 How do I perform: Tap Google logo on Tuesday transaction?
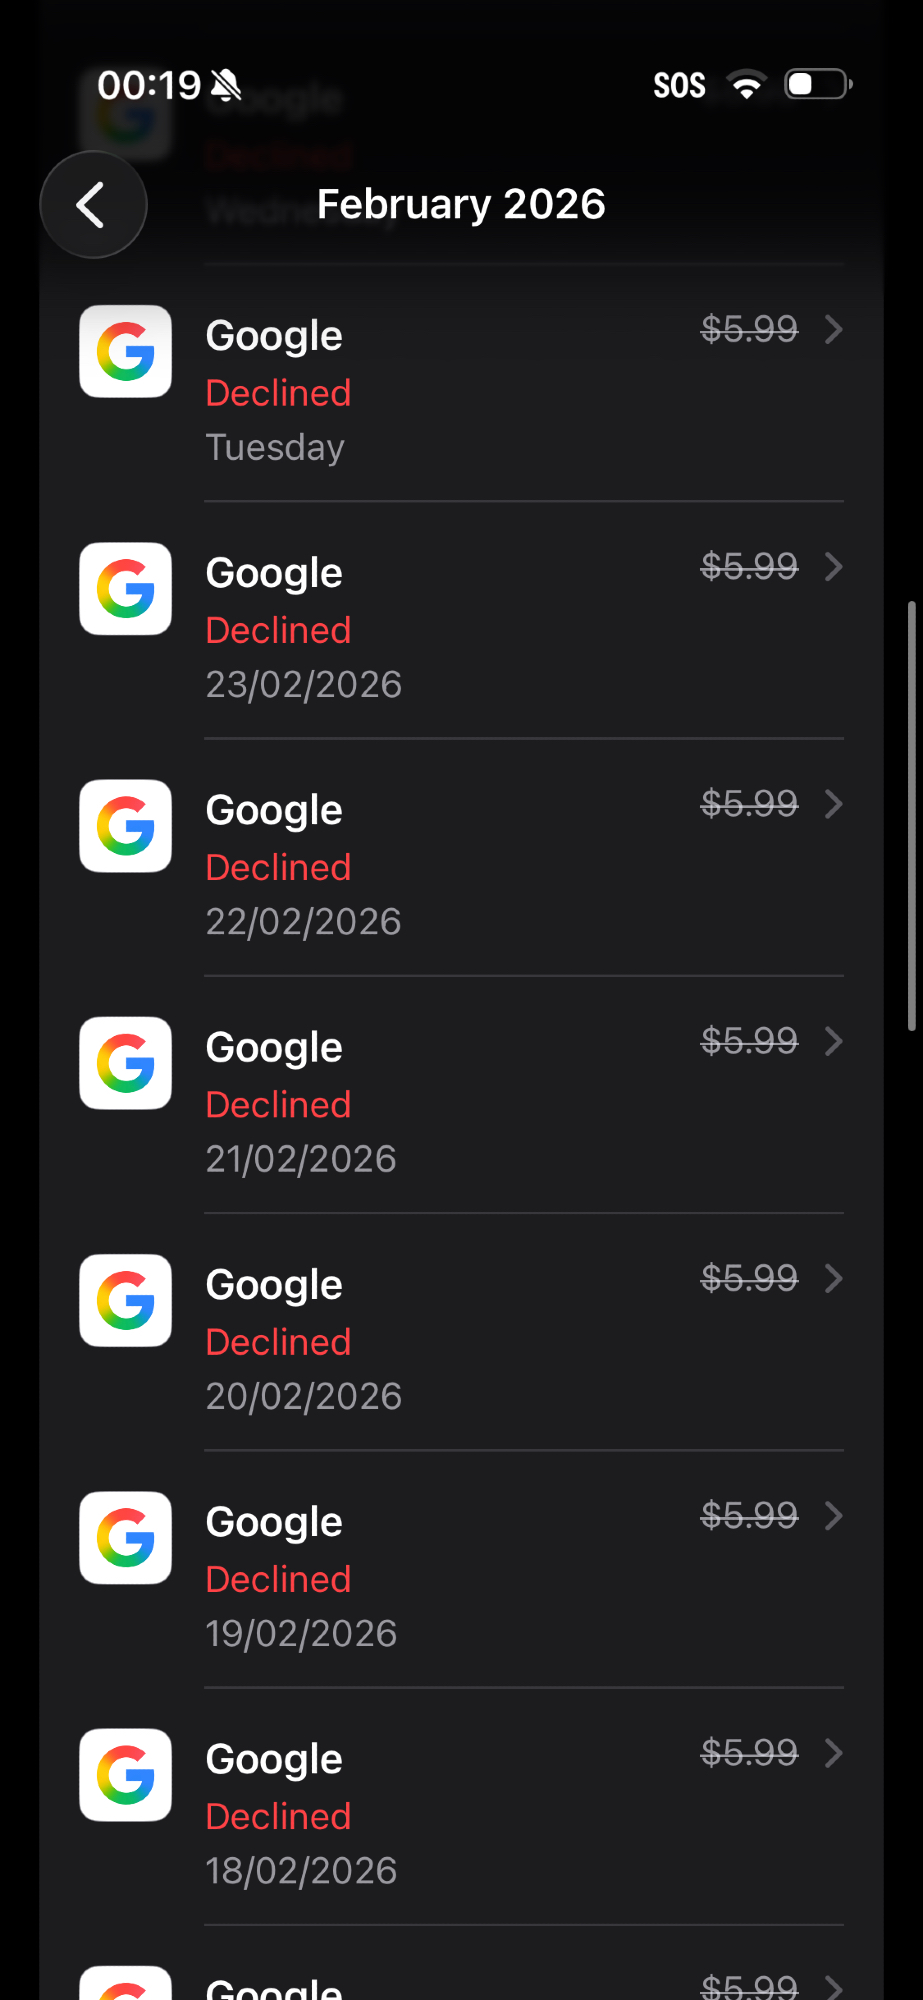pos(126,351)
